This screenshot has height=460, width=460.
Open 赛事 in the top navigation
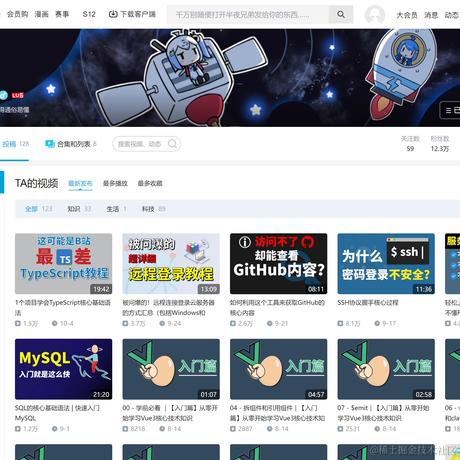click(x=62, y=14)
